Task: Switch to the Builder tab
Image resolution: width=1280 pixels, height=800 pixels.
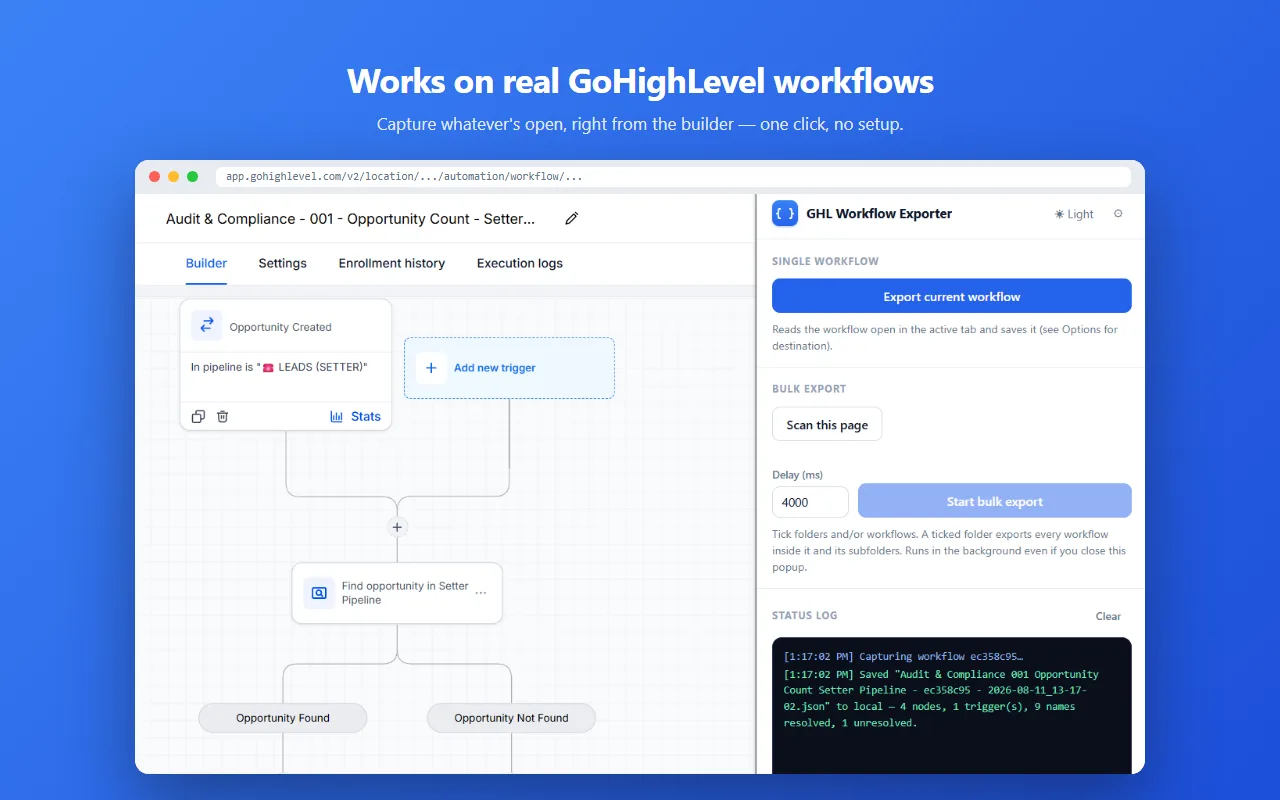Action: pyautogui.click(x=206, y=263)
